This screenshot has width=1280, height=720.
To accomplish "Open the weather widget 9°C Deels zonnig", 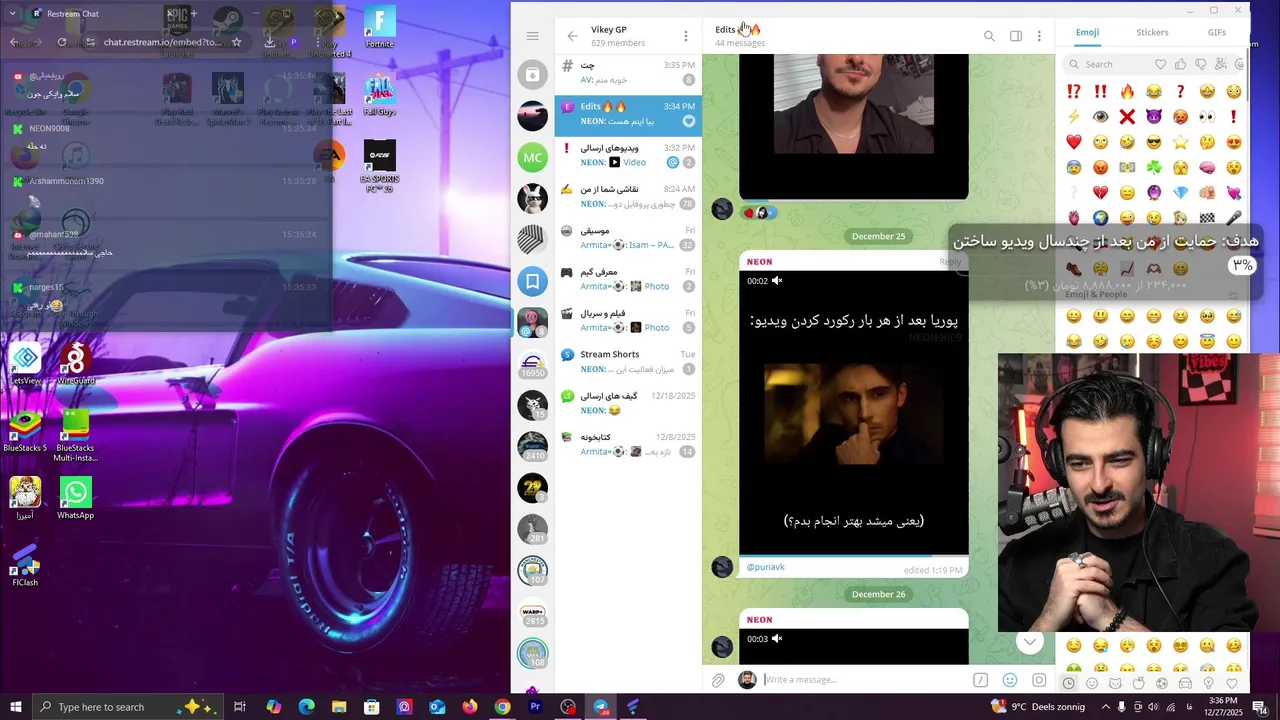I will tap(1040, 707).
